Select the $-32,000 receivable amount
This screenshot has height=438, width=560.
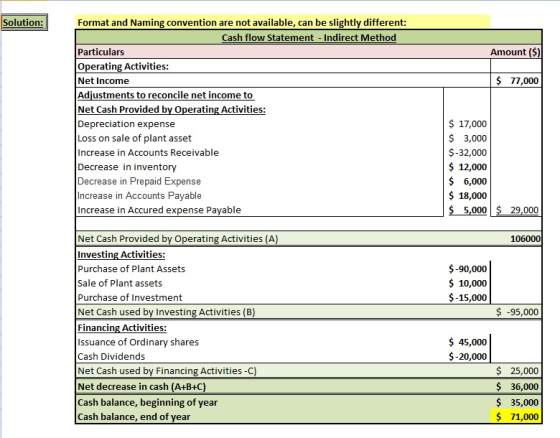click(468, 153)
